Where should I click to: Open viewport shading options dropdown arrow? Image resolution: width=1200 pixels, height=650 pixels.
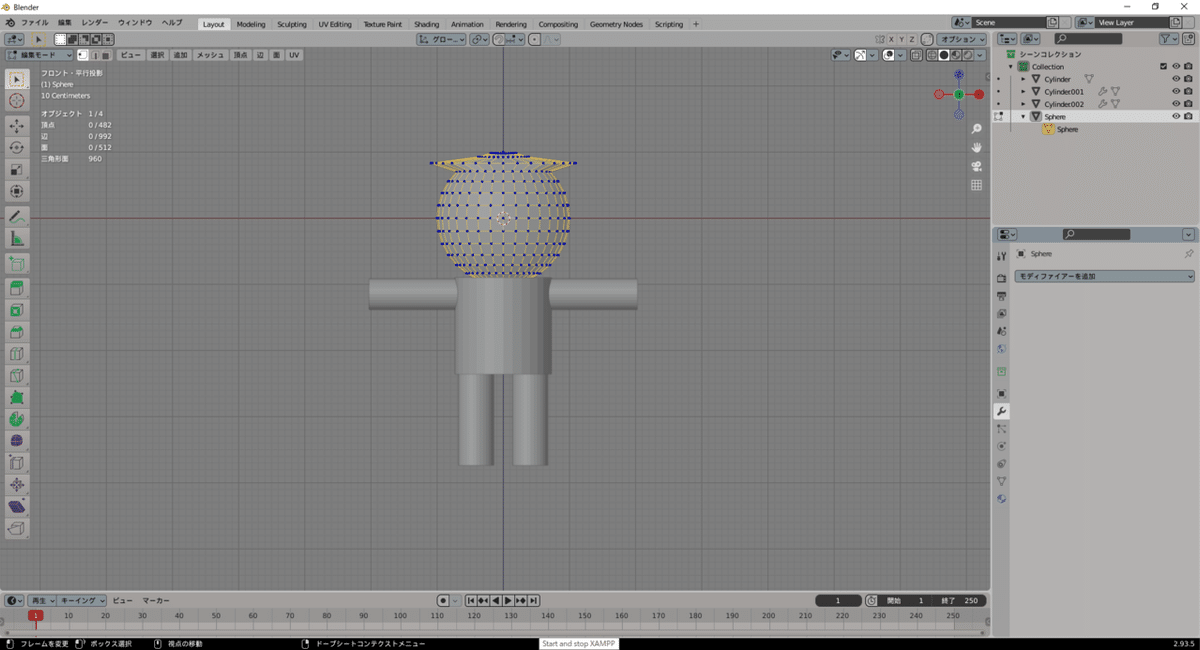click(x=980, y=55)
